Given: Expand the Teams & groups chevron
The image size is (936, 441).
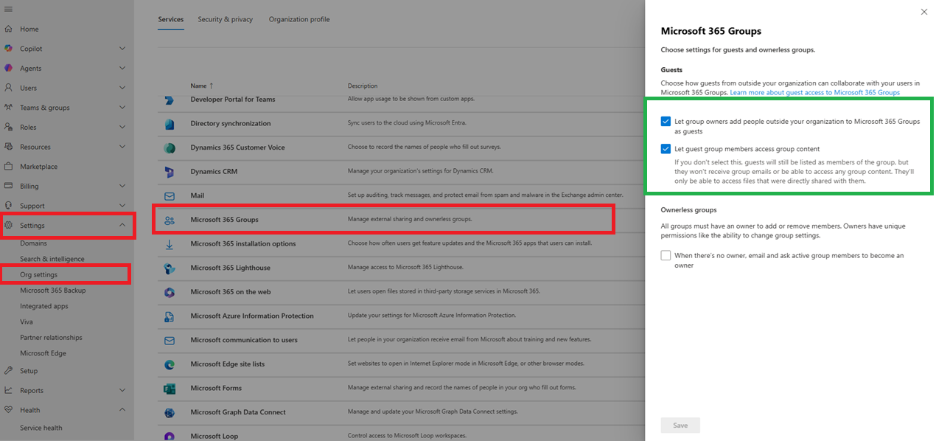Looking at the screenshot, I should pyautogui.click(x=122, y=108).
